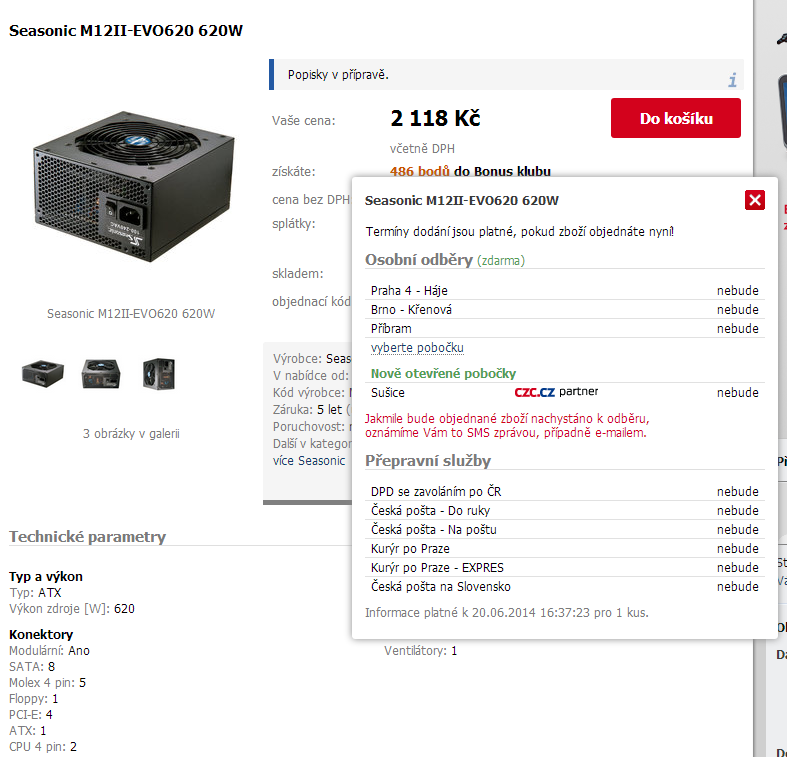Click the 'více Seasonic' link

[309, 461]
